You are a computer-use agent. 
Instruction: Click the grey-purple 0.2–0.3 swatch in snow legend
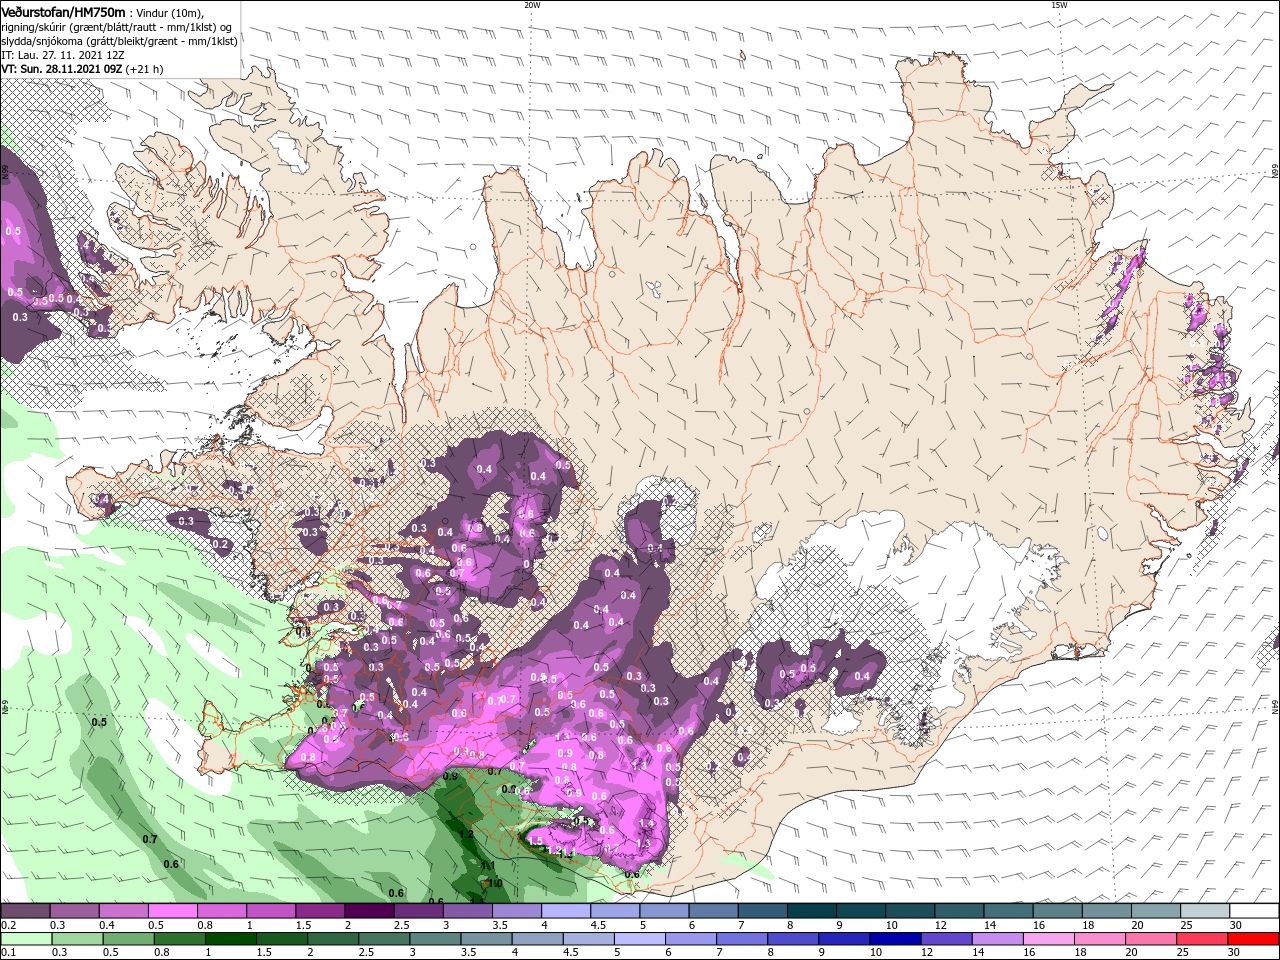[24, 911]
